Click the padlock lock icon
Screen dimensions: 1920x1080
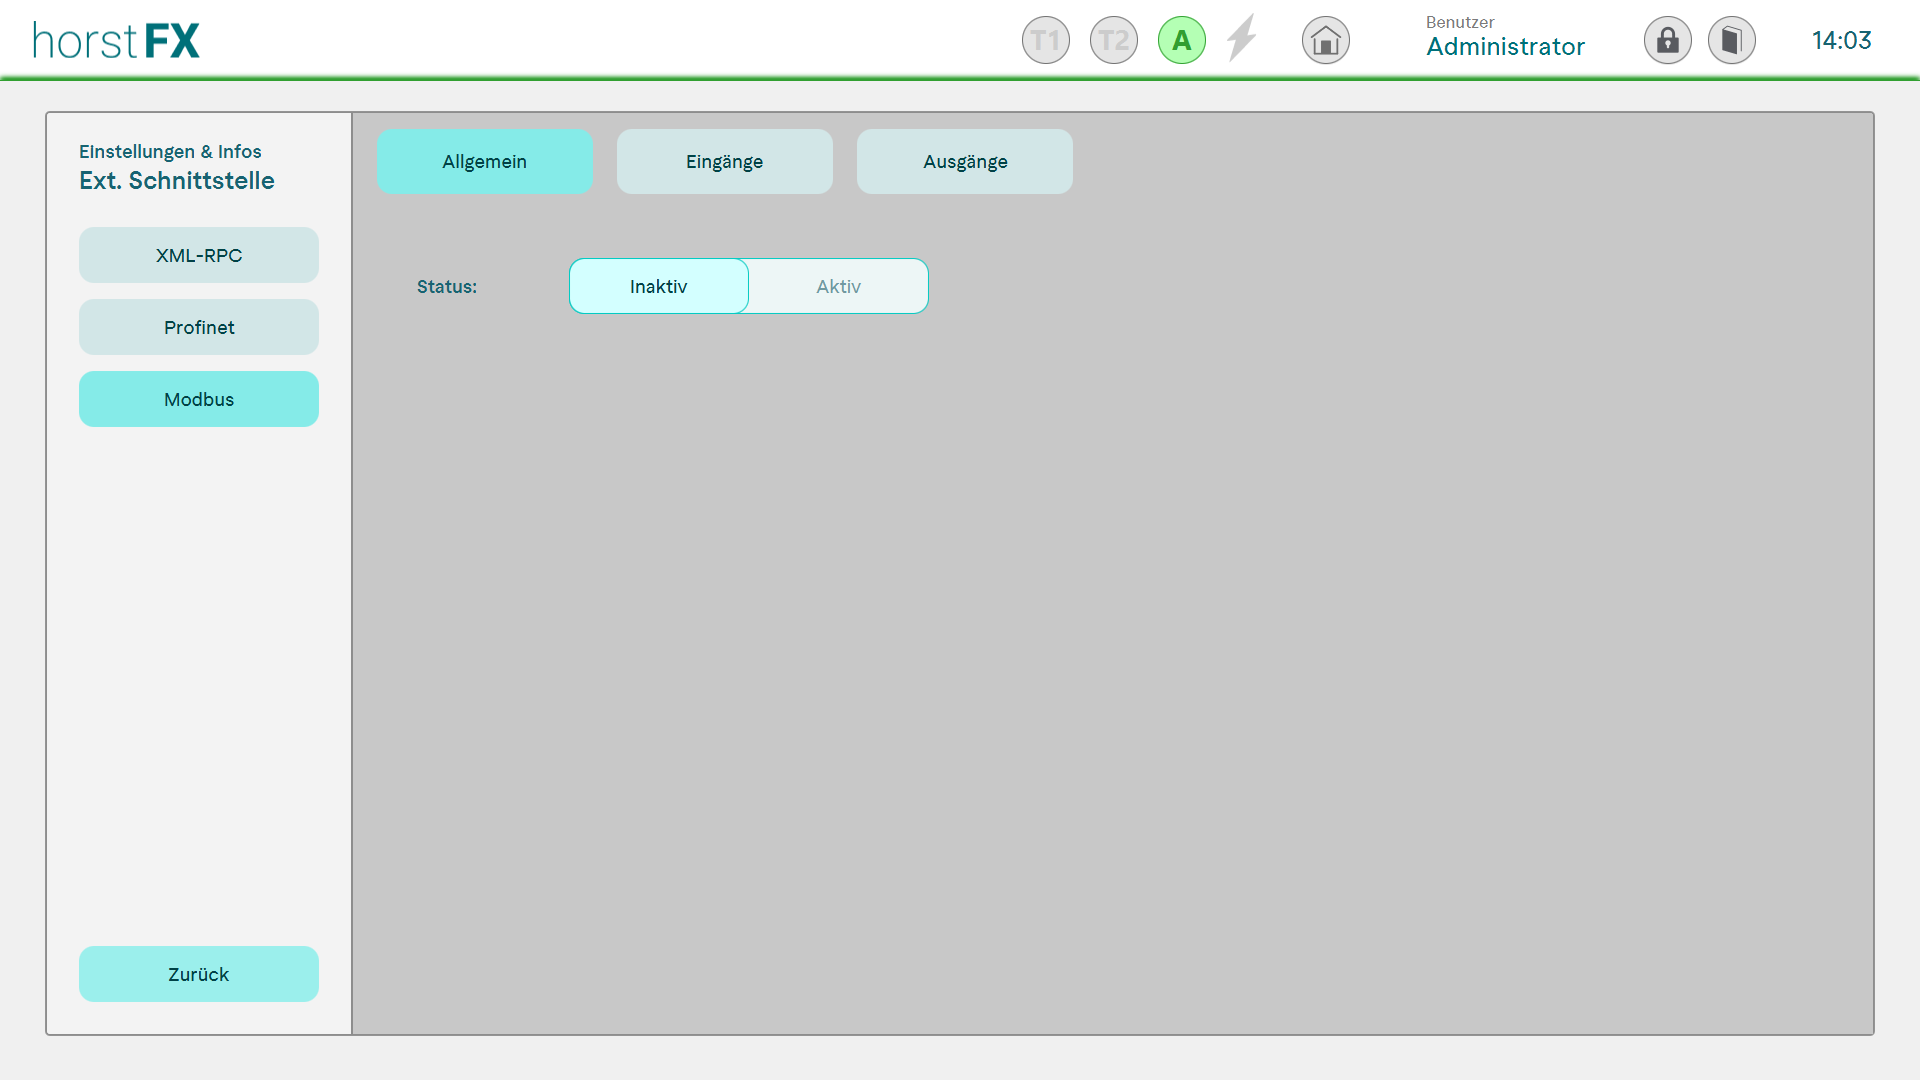click(x=1667, y=41)
